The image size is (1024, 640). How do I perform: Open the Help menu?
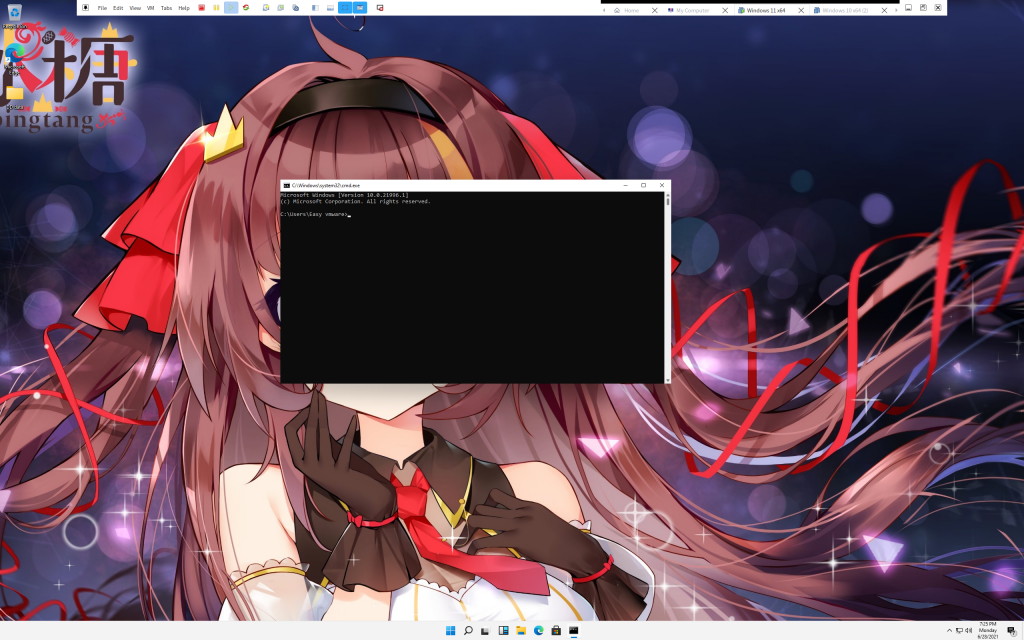point(184,8)
